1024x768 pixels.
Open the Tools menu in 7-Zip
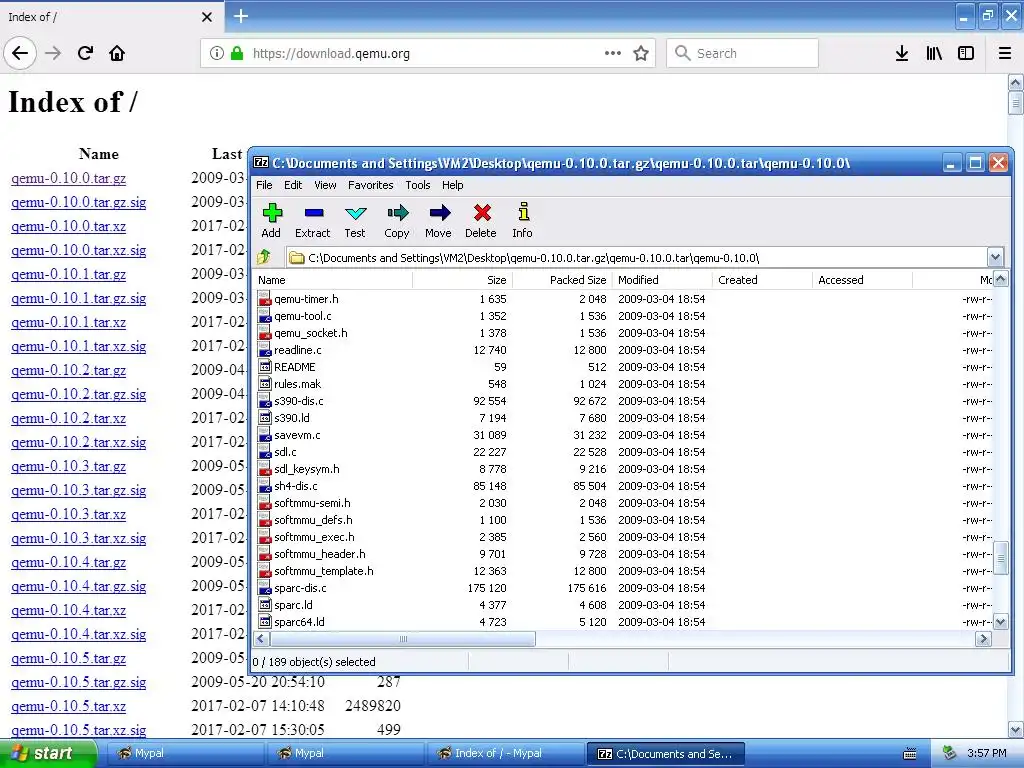point(418,185)
